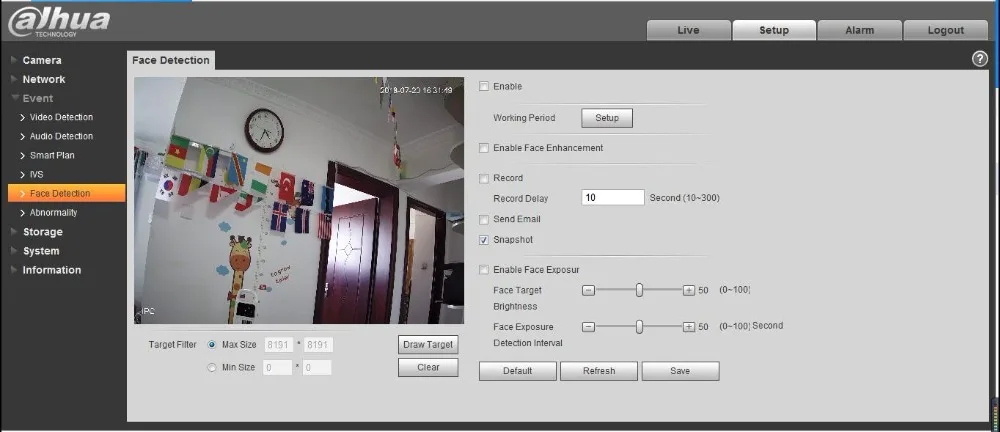This screenshot has width=1000, height=432.
Task: Select the Max Size radio button
Action: click(x=212, y=345)
